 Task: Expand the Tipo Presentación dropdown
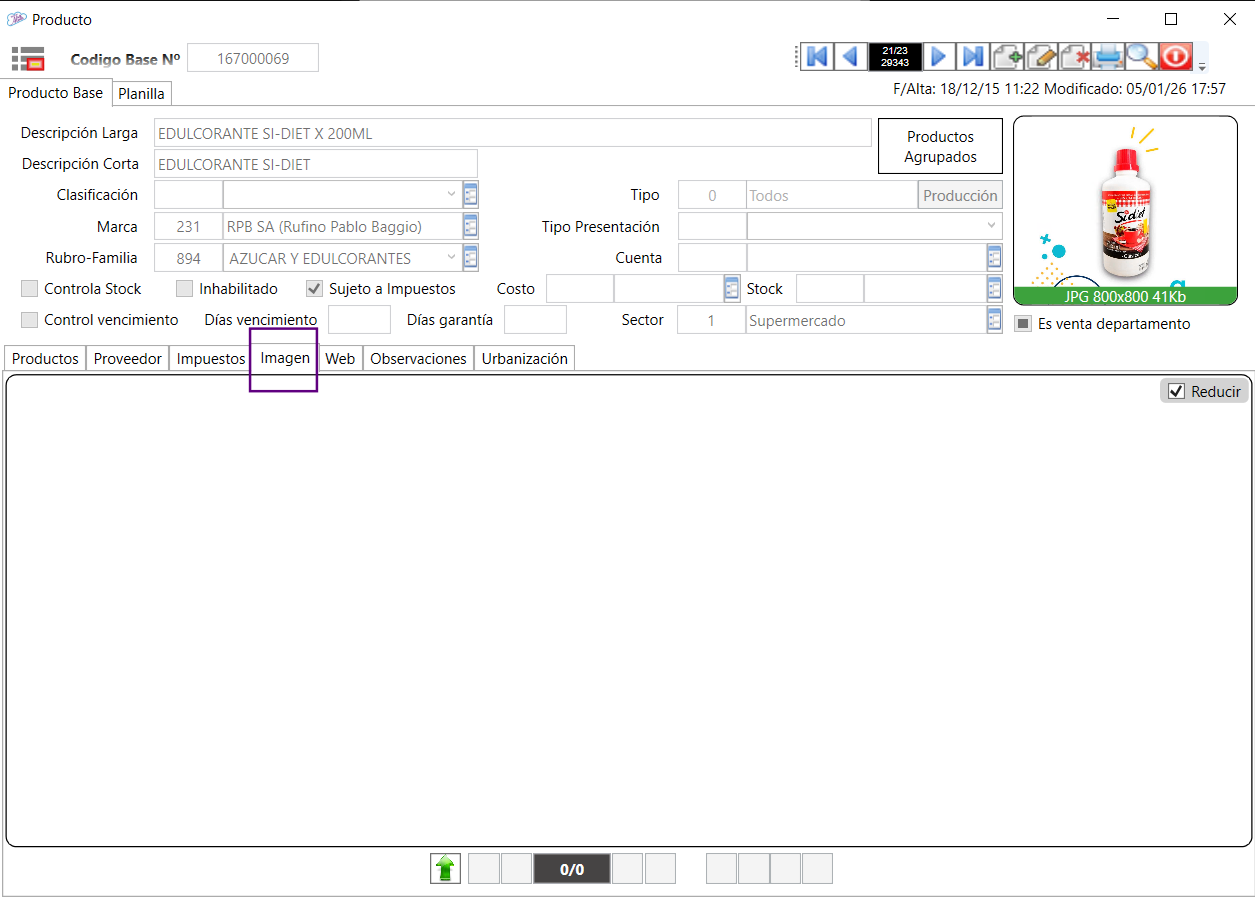(x=991, y=226)
